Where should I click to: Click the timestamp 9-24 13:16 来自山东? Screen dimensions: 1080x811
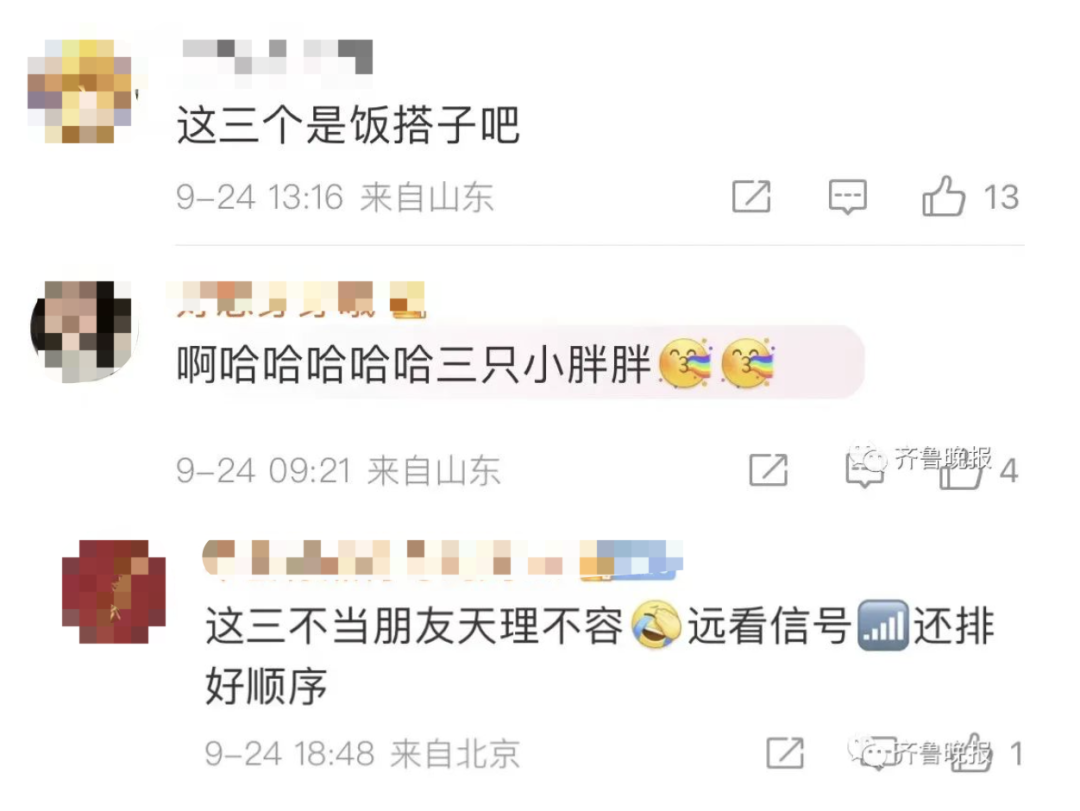tap(335, 197)
